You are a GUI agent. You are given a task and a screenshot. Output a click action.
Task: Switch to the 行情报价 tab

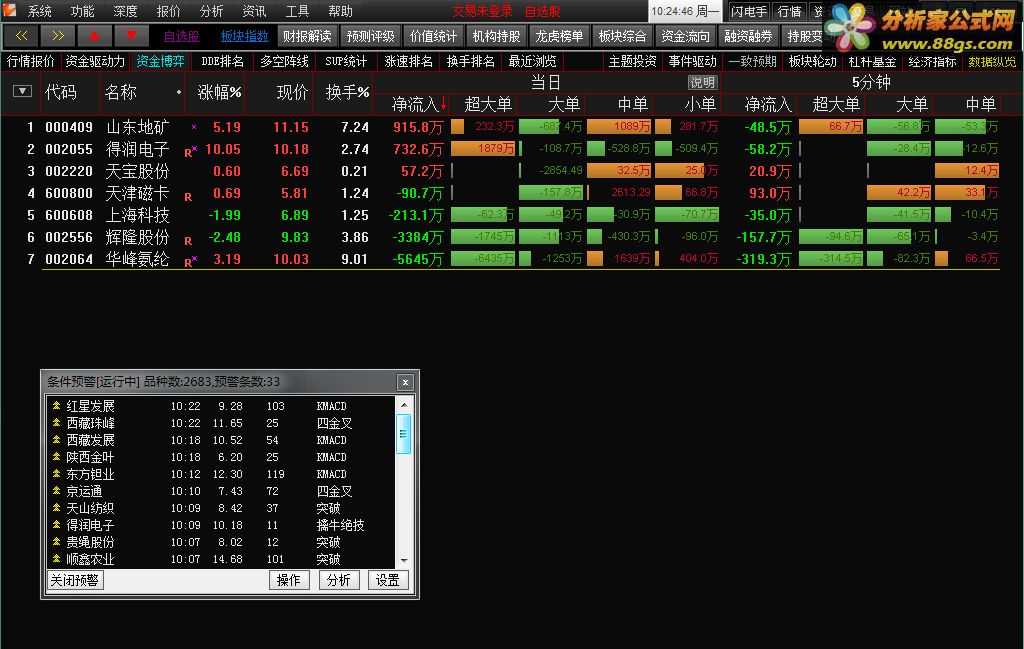(30, 61)
